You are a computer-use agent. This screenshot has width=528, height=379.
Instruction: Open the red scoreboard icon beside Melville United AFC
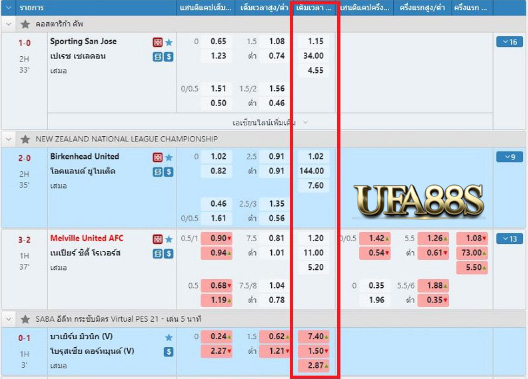click(x=158, y=239)
